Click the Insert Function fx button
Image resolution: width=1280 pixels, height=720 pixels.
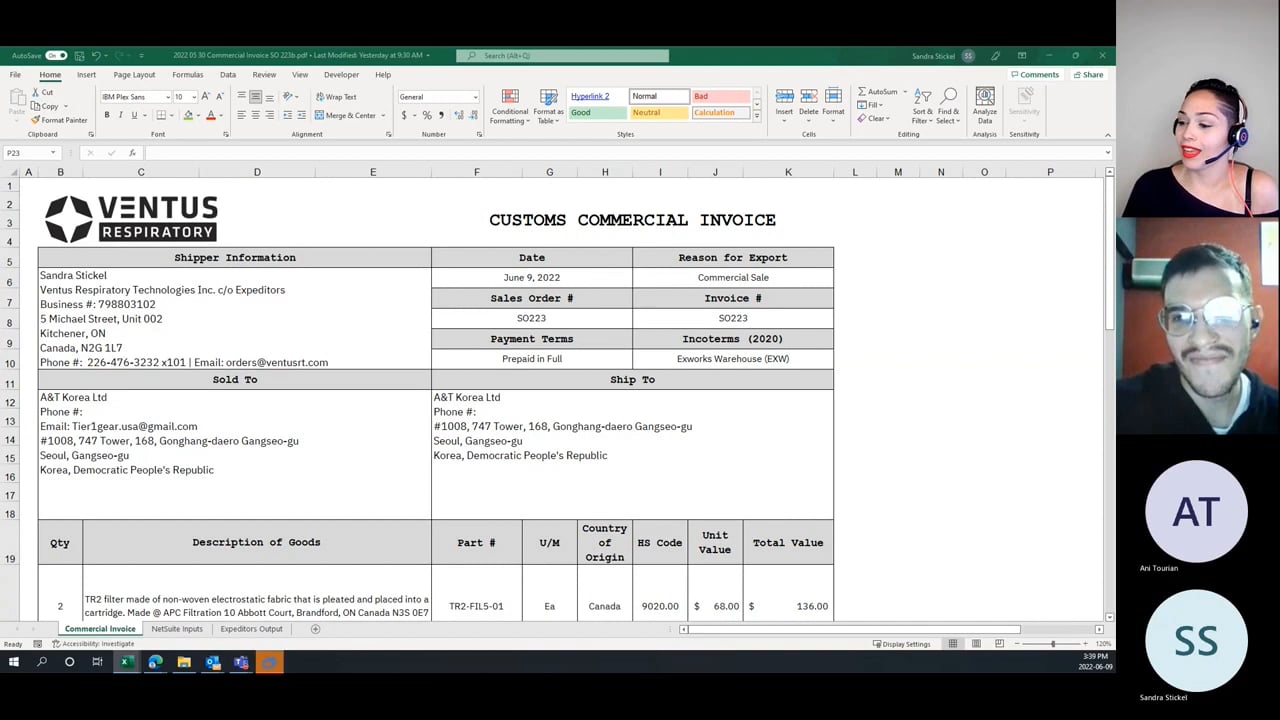point(132,153)
